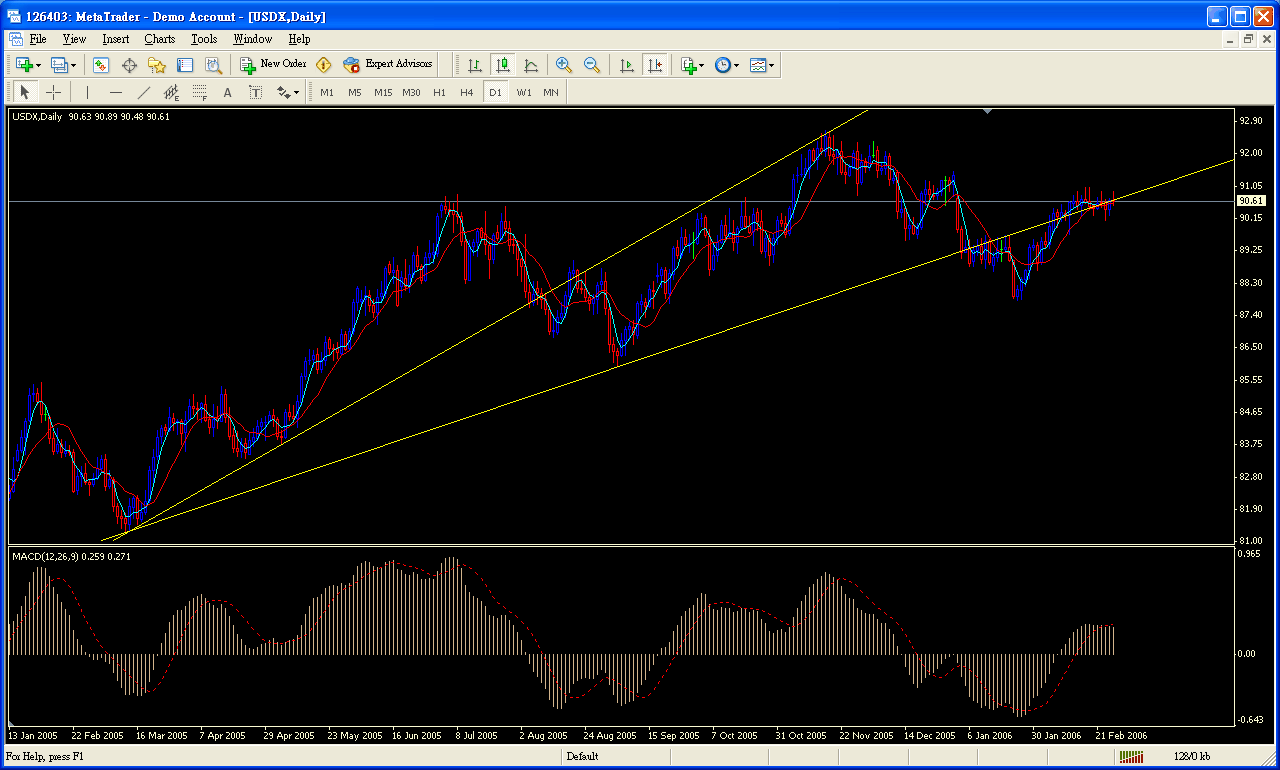The image size is (1280, 770).
Task: Select the Trendline drawing tool
Action: (x=144, y=92)
